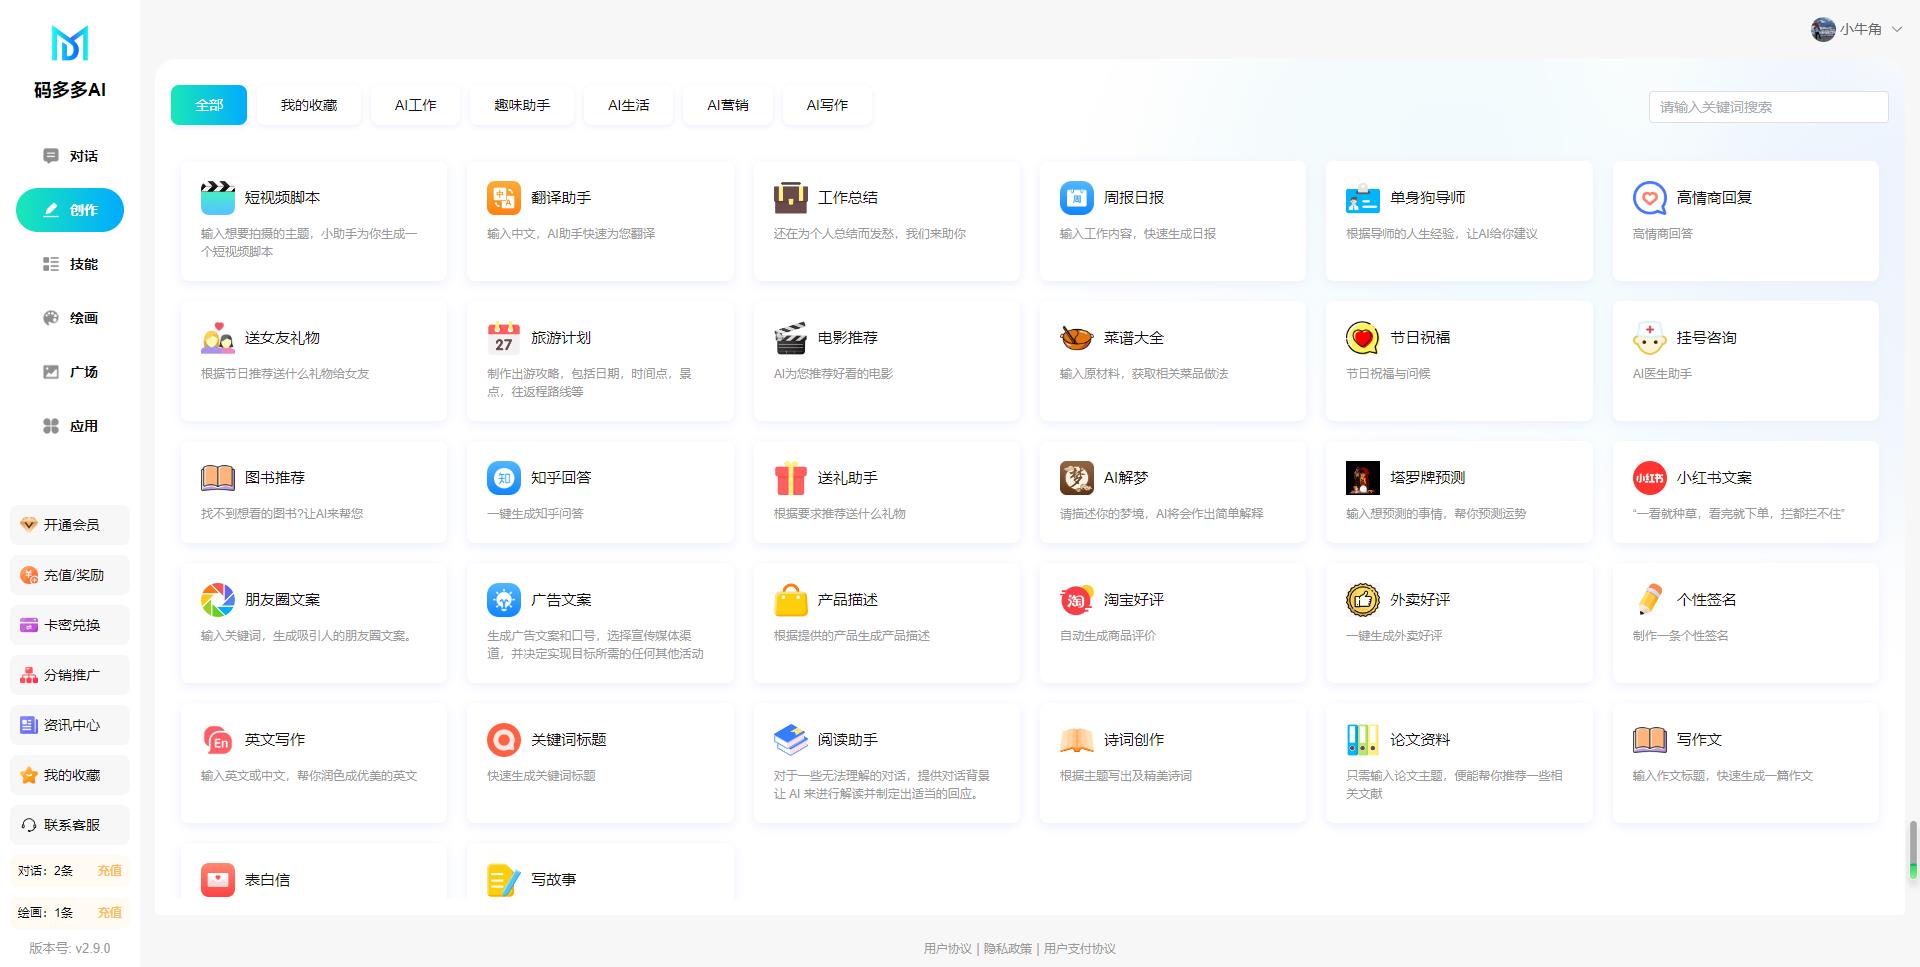1920x967 pixels.
Task: Click the 塔罗牌预测 tarot image
Action: pos(1363,478)
